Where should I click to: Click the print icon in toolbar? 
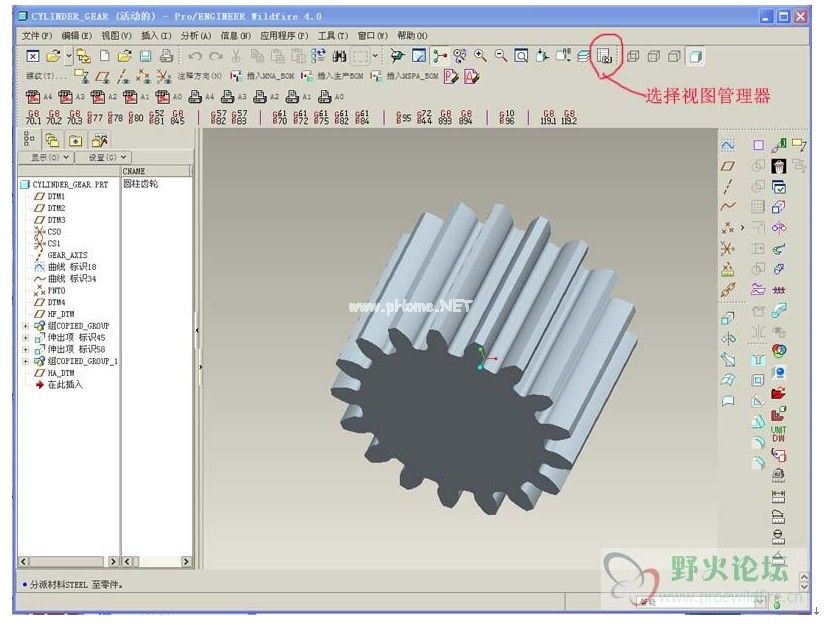coord(166,56)
